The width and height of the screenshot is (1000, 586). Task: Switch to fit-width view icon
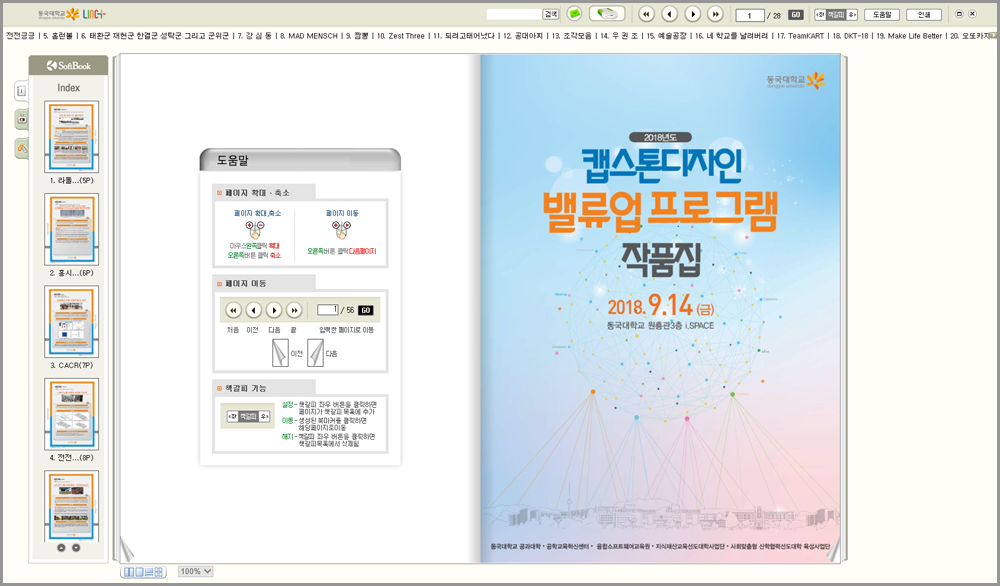149,572
